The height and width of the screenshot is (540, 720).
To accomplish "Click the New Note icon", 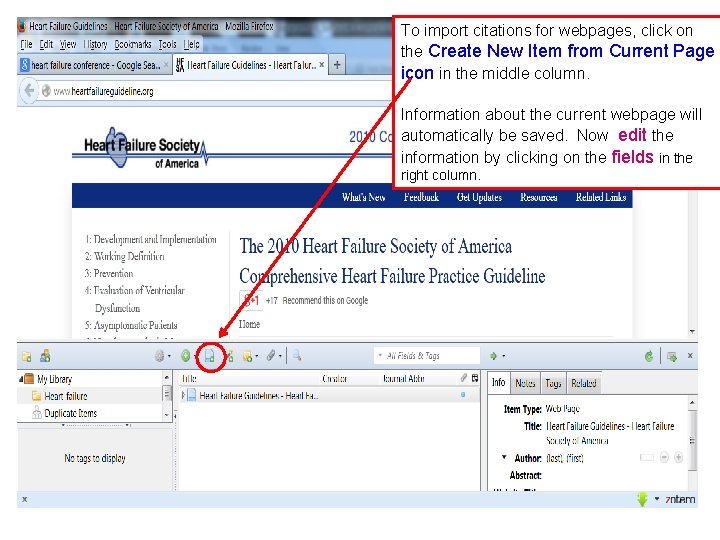I will [x=248, y=356].
